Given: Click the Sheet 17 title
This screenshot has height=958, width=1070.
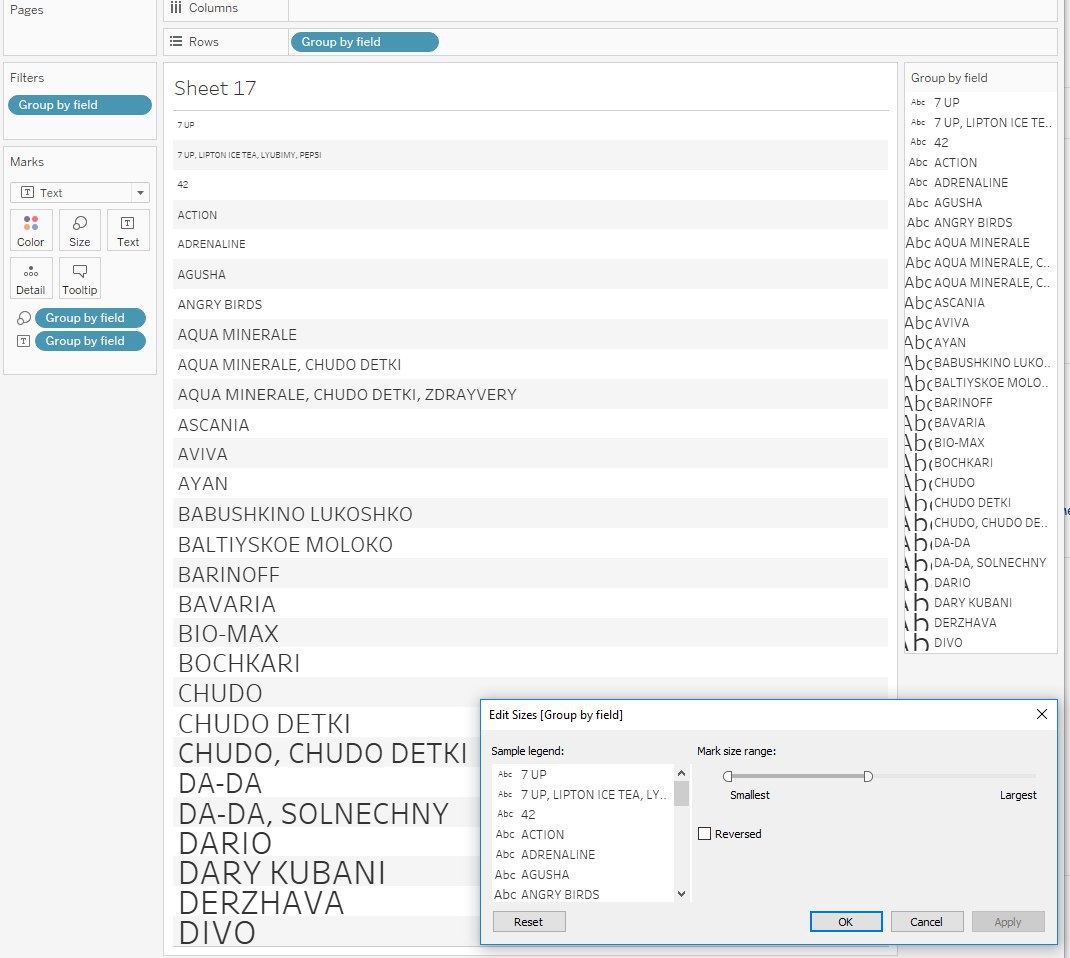Looking at the screenshot, I should [215, 88].
